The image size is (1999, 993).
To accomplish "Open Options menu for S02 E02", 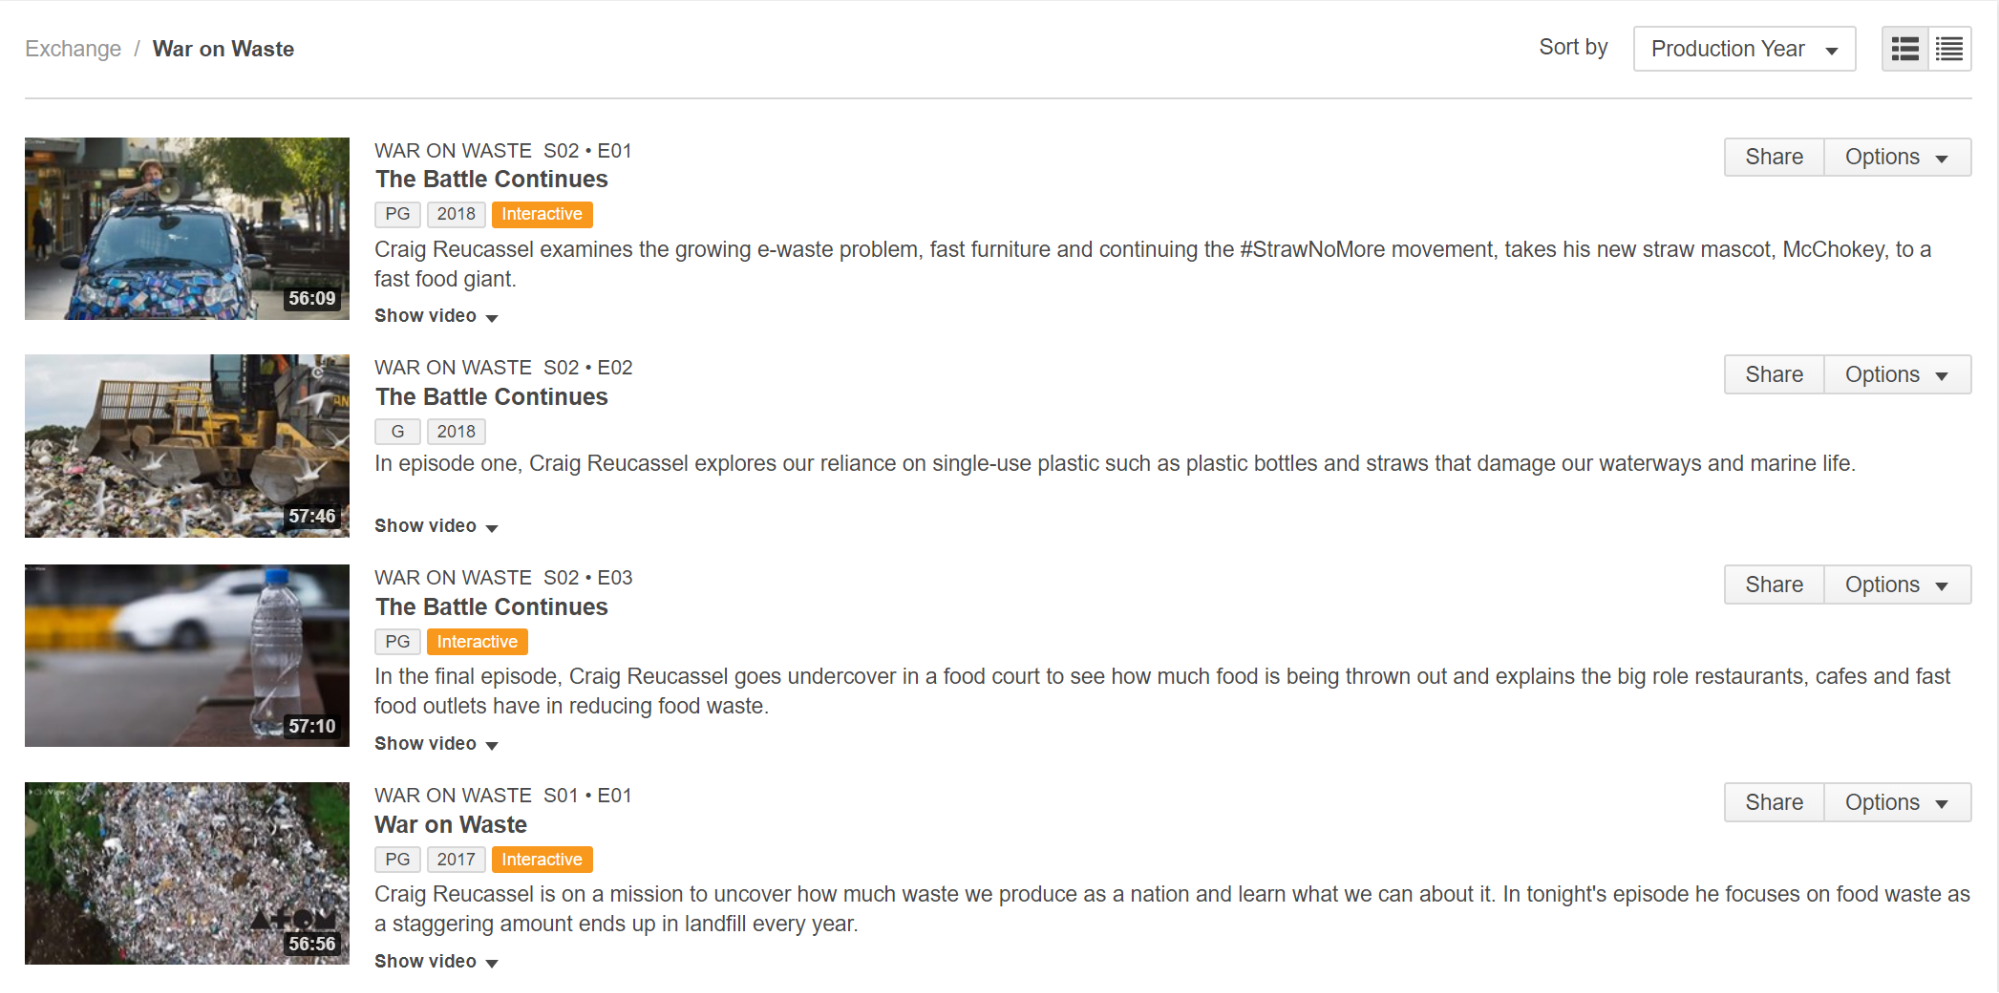I will (1897, 375).
